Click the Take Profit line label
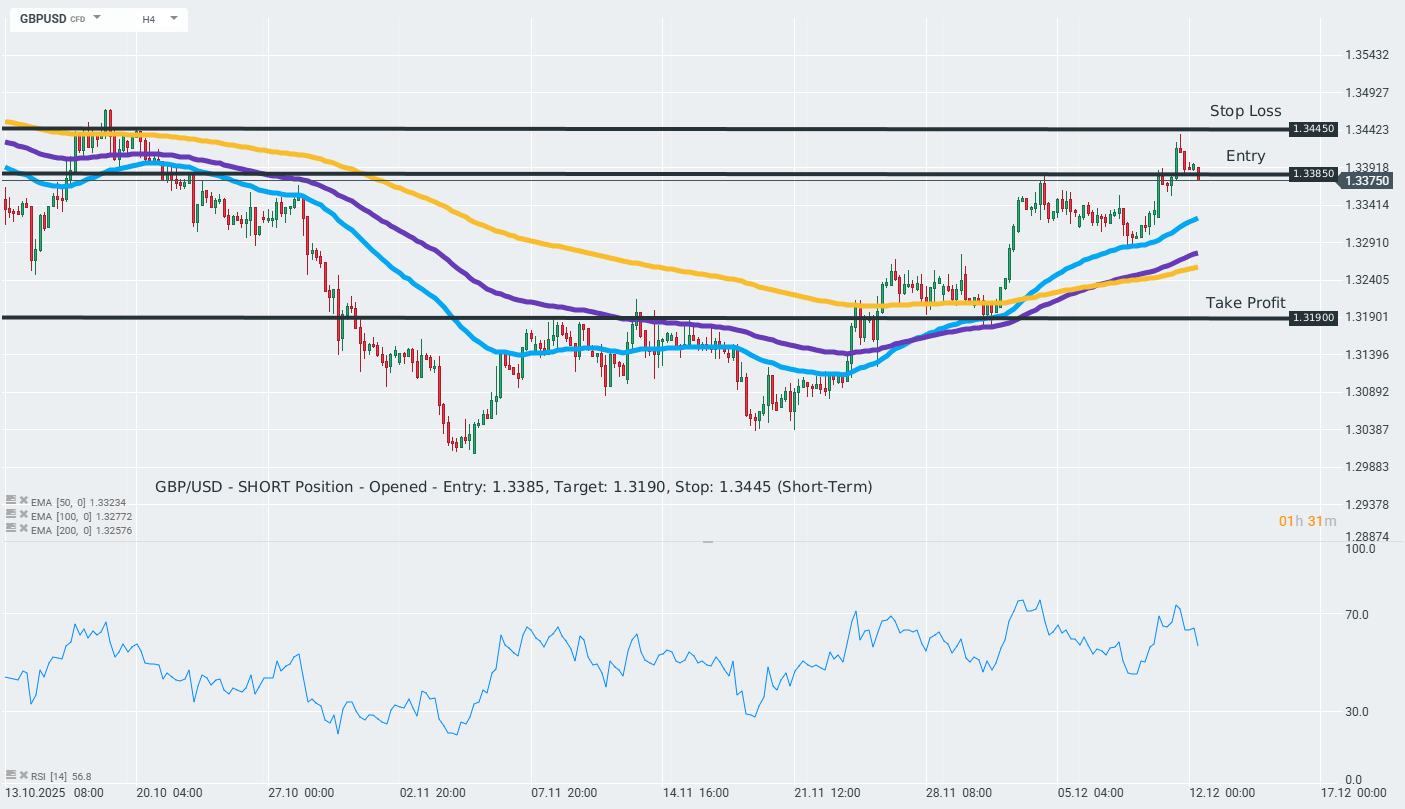 point(1245,302)
